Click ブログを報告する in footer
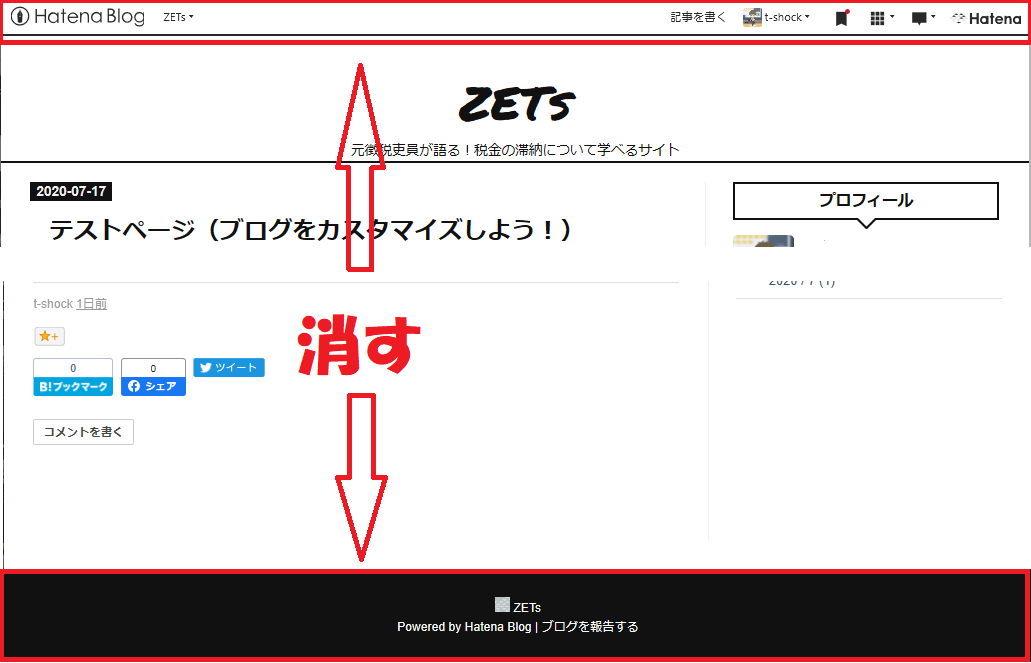 tap(590, 627)
